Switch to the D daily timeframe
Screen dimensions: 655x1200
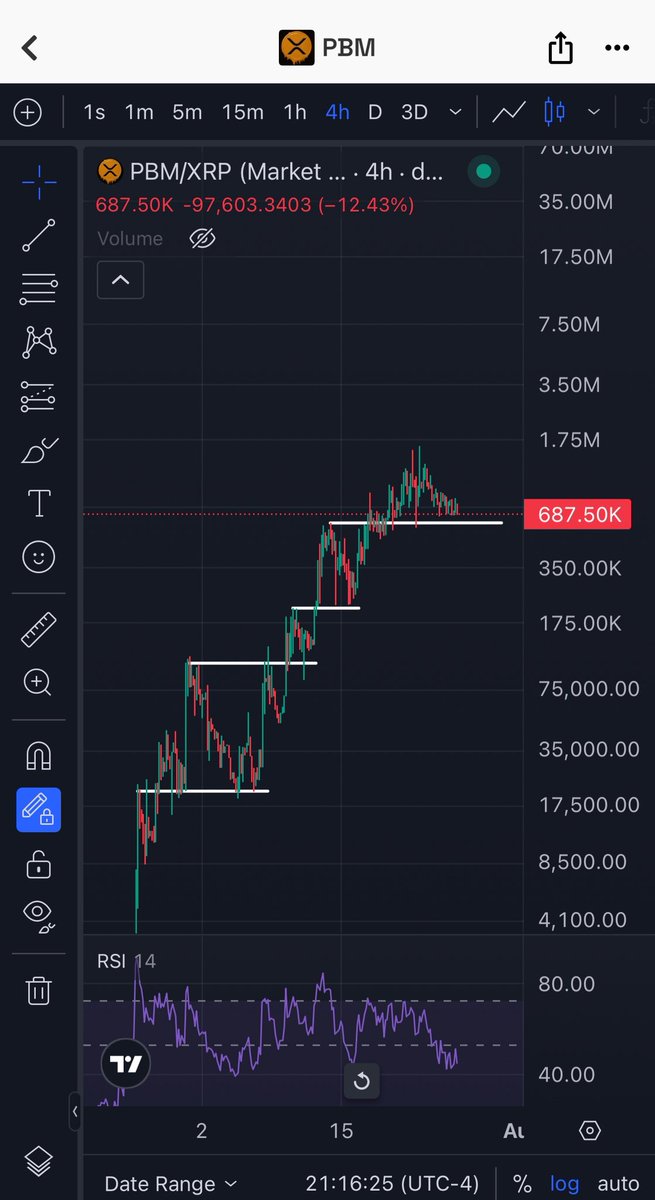375,112
